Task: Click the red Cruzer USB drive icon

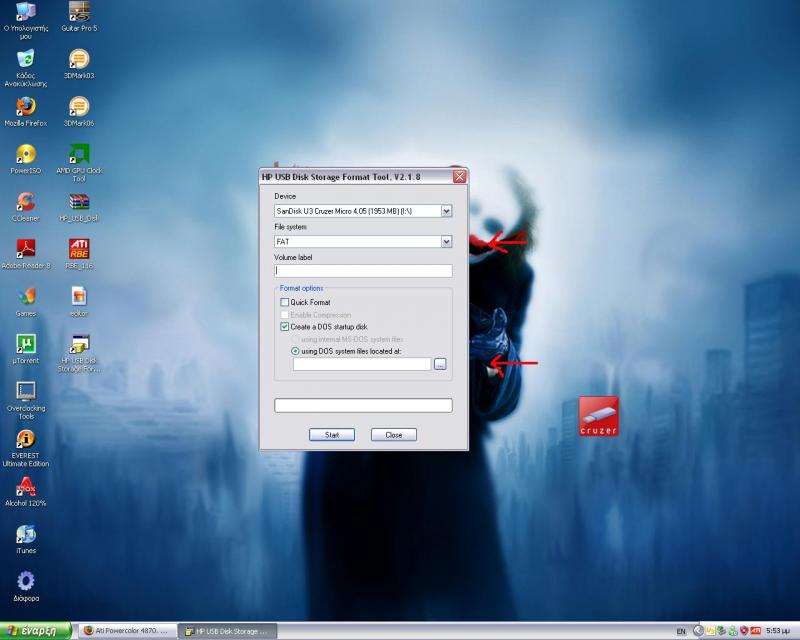Action: click(598, 416)
